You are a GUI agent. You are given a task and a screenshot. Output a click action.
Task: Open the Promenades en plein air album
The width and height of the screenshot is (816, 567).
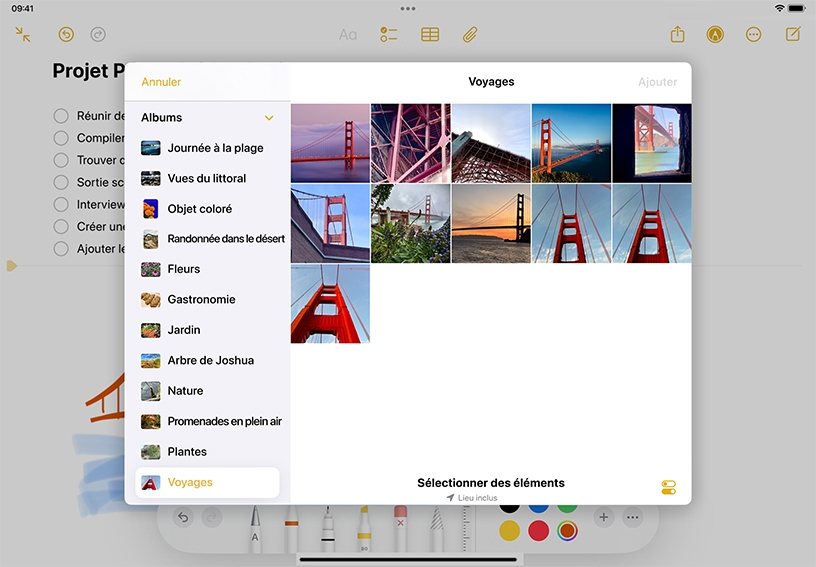208,421
